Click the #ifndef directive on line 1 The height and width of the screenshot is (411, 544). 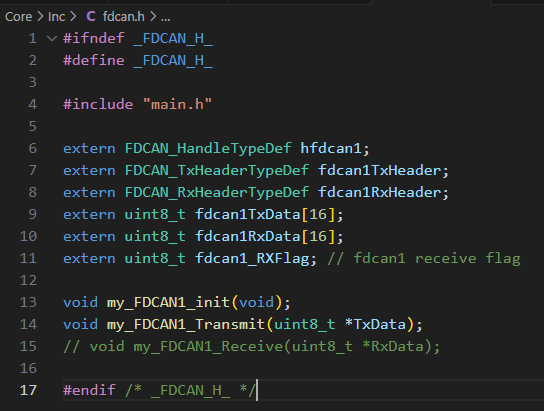pos(94,38)
